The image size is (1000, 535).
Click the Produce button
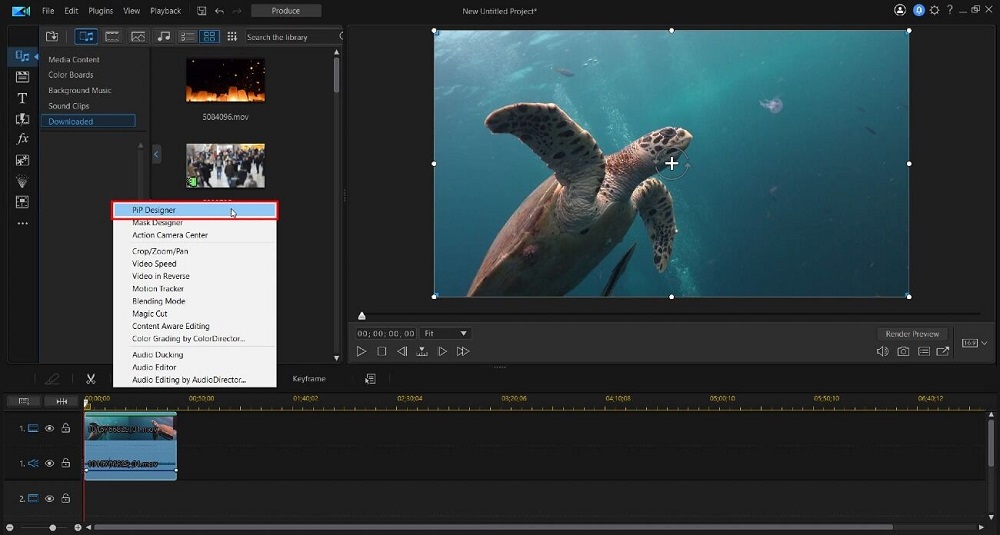286,11
